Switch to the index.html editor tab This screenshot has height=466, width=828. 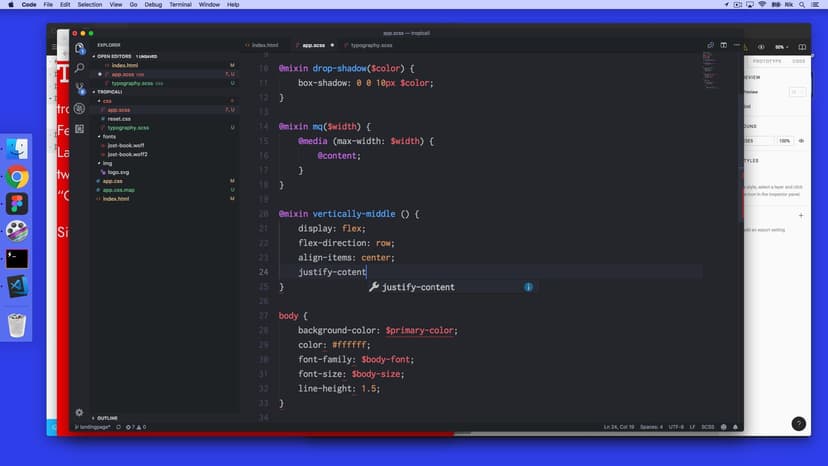265,45
